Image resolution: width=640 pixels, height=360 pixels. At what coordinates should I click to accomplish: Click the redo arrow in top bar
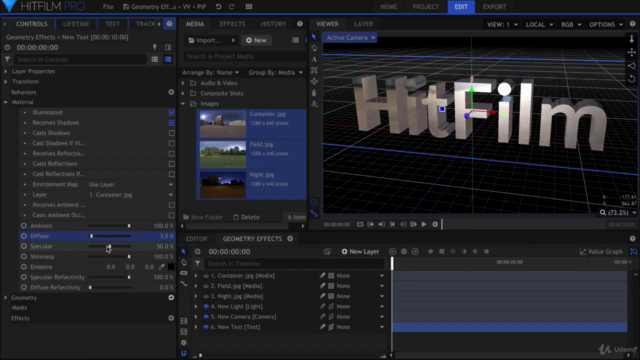[231, 7]
